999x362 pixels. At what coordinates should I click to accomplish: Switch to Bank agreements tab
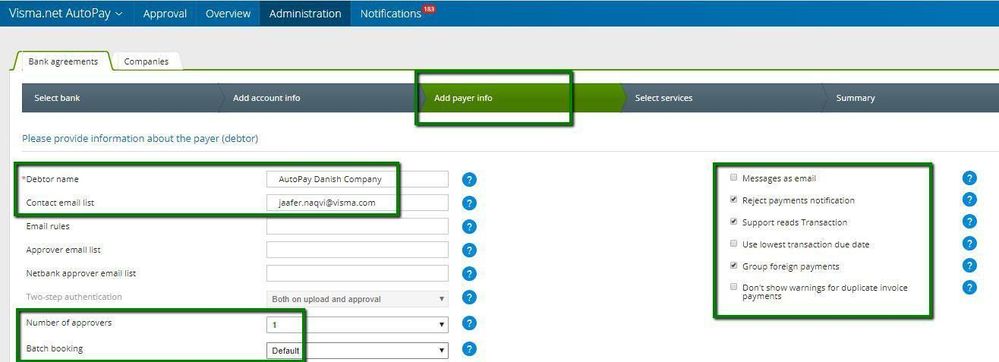coord(63,62)
